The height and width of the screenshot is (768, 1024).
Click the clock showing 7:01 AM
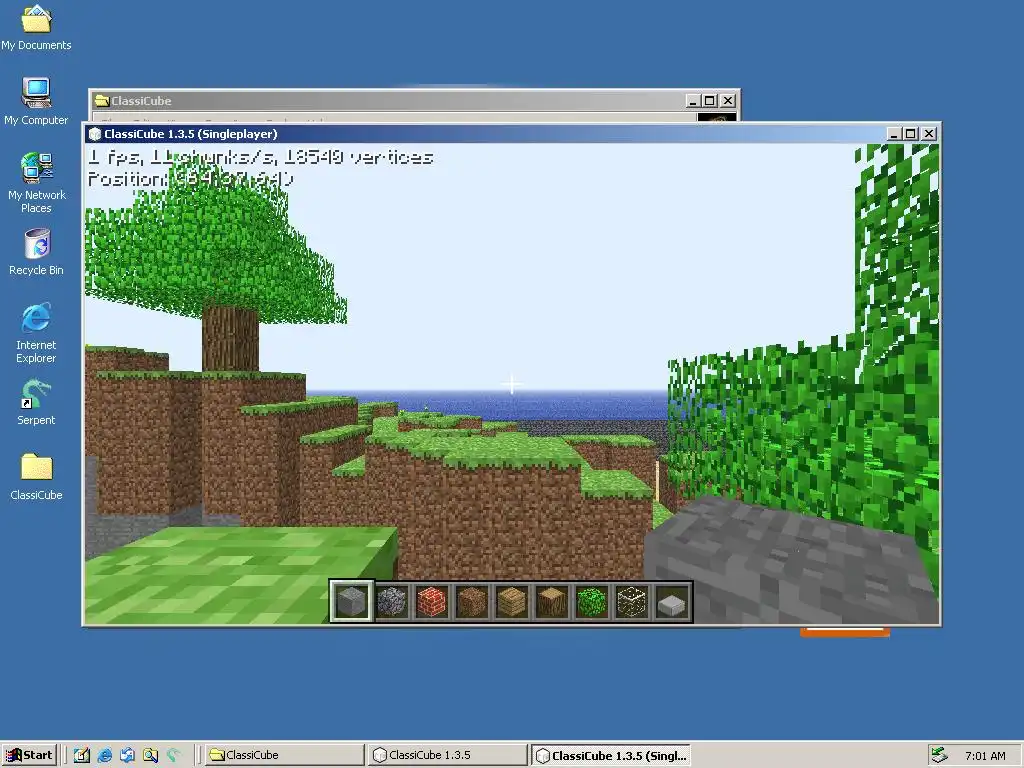[985, 756]
